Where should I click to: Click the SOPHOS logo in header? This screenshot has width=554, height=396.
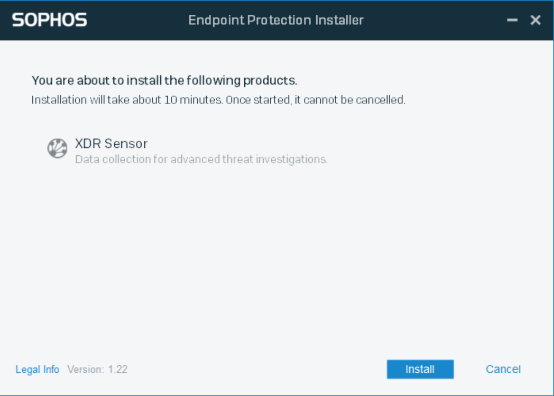click(x=49, y=20)
